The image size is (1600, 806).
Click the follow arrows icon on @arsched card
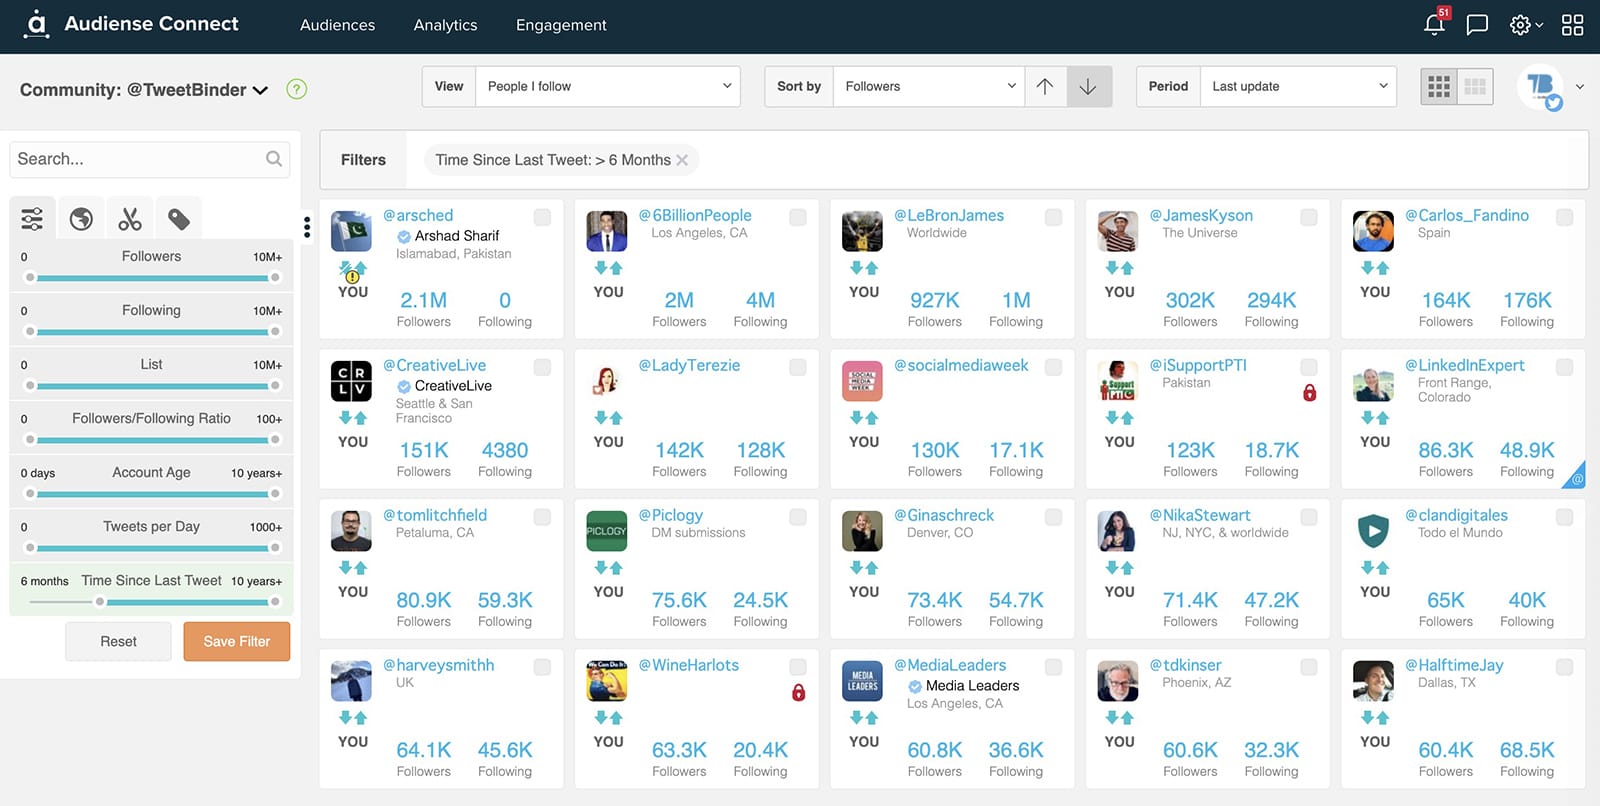tap(353, 268)
